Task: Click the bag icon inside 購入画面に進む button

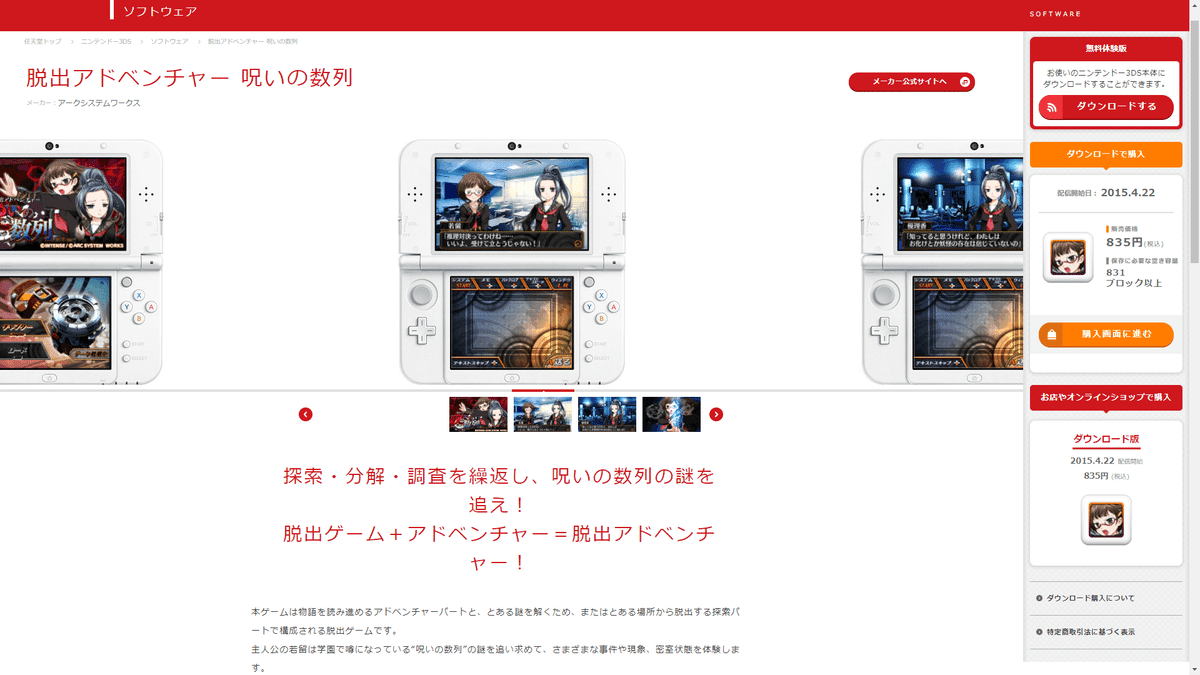Action: 1051,334
